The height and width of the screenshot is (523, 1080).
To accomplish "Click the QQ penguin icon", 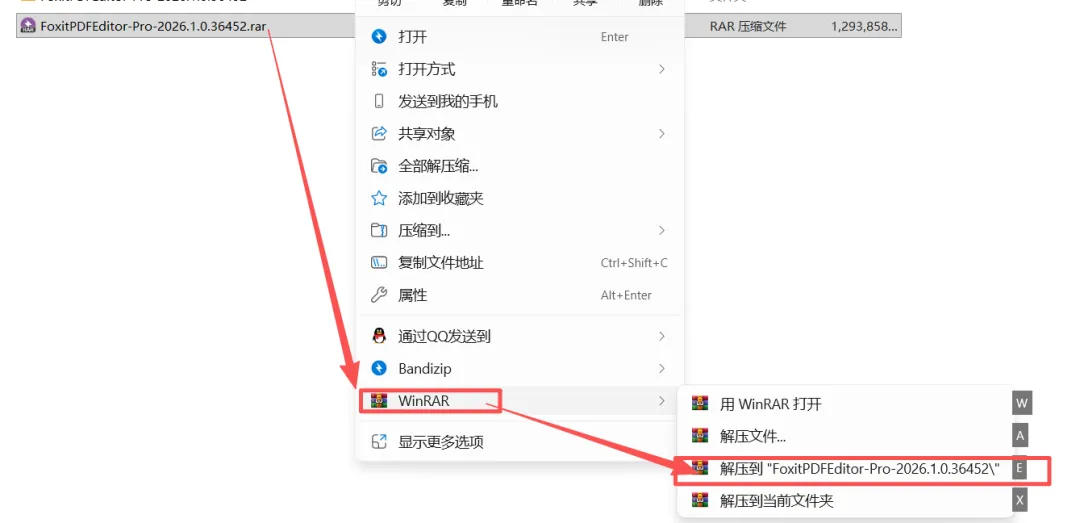I will coord(379,336).
